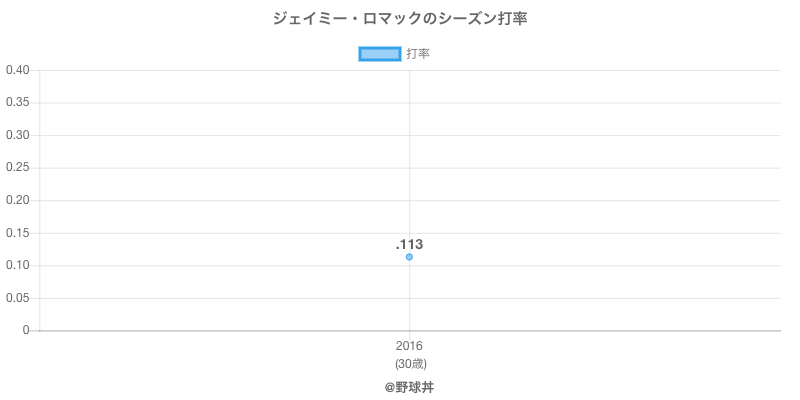Click the 0.20 y-axis tick label

(x=18, y=200)
